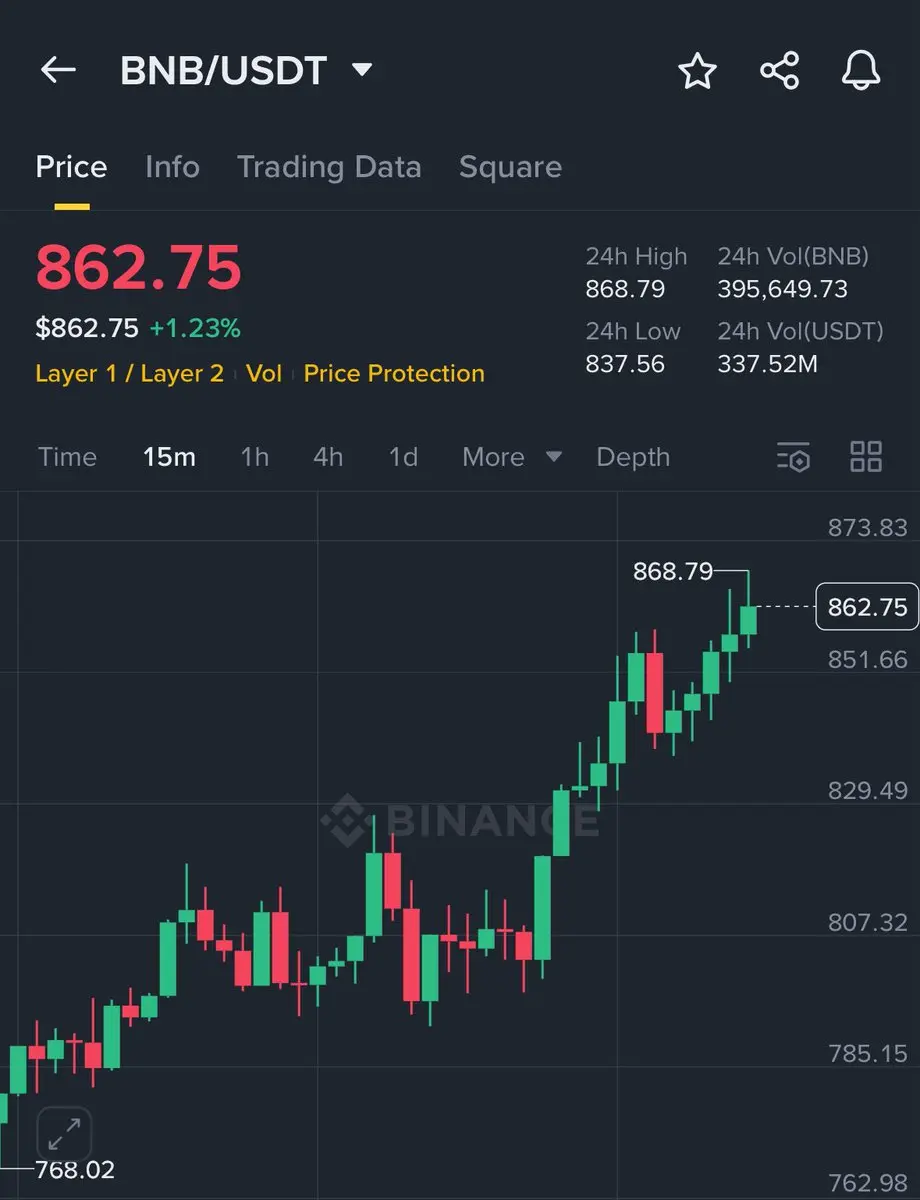Open the Layer 1 / Layer 2 tag

click(x=129, y=373)
